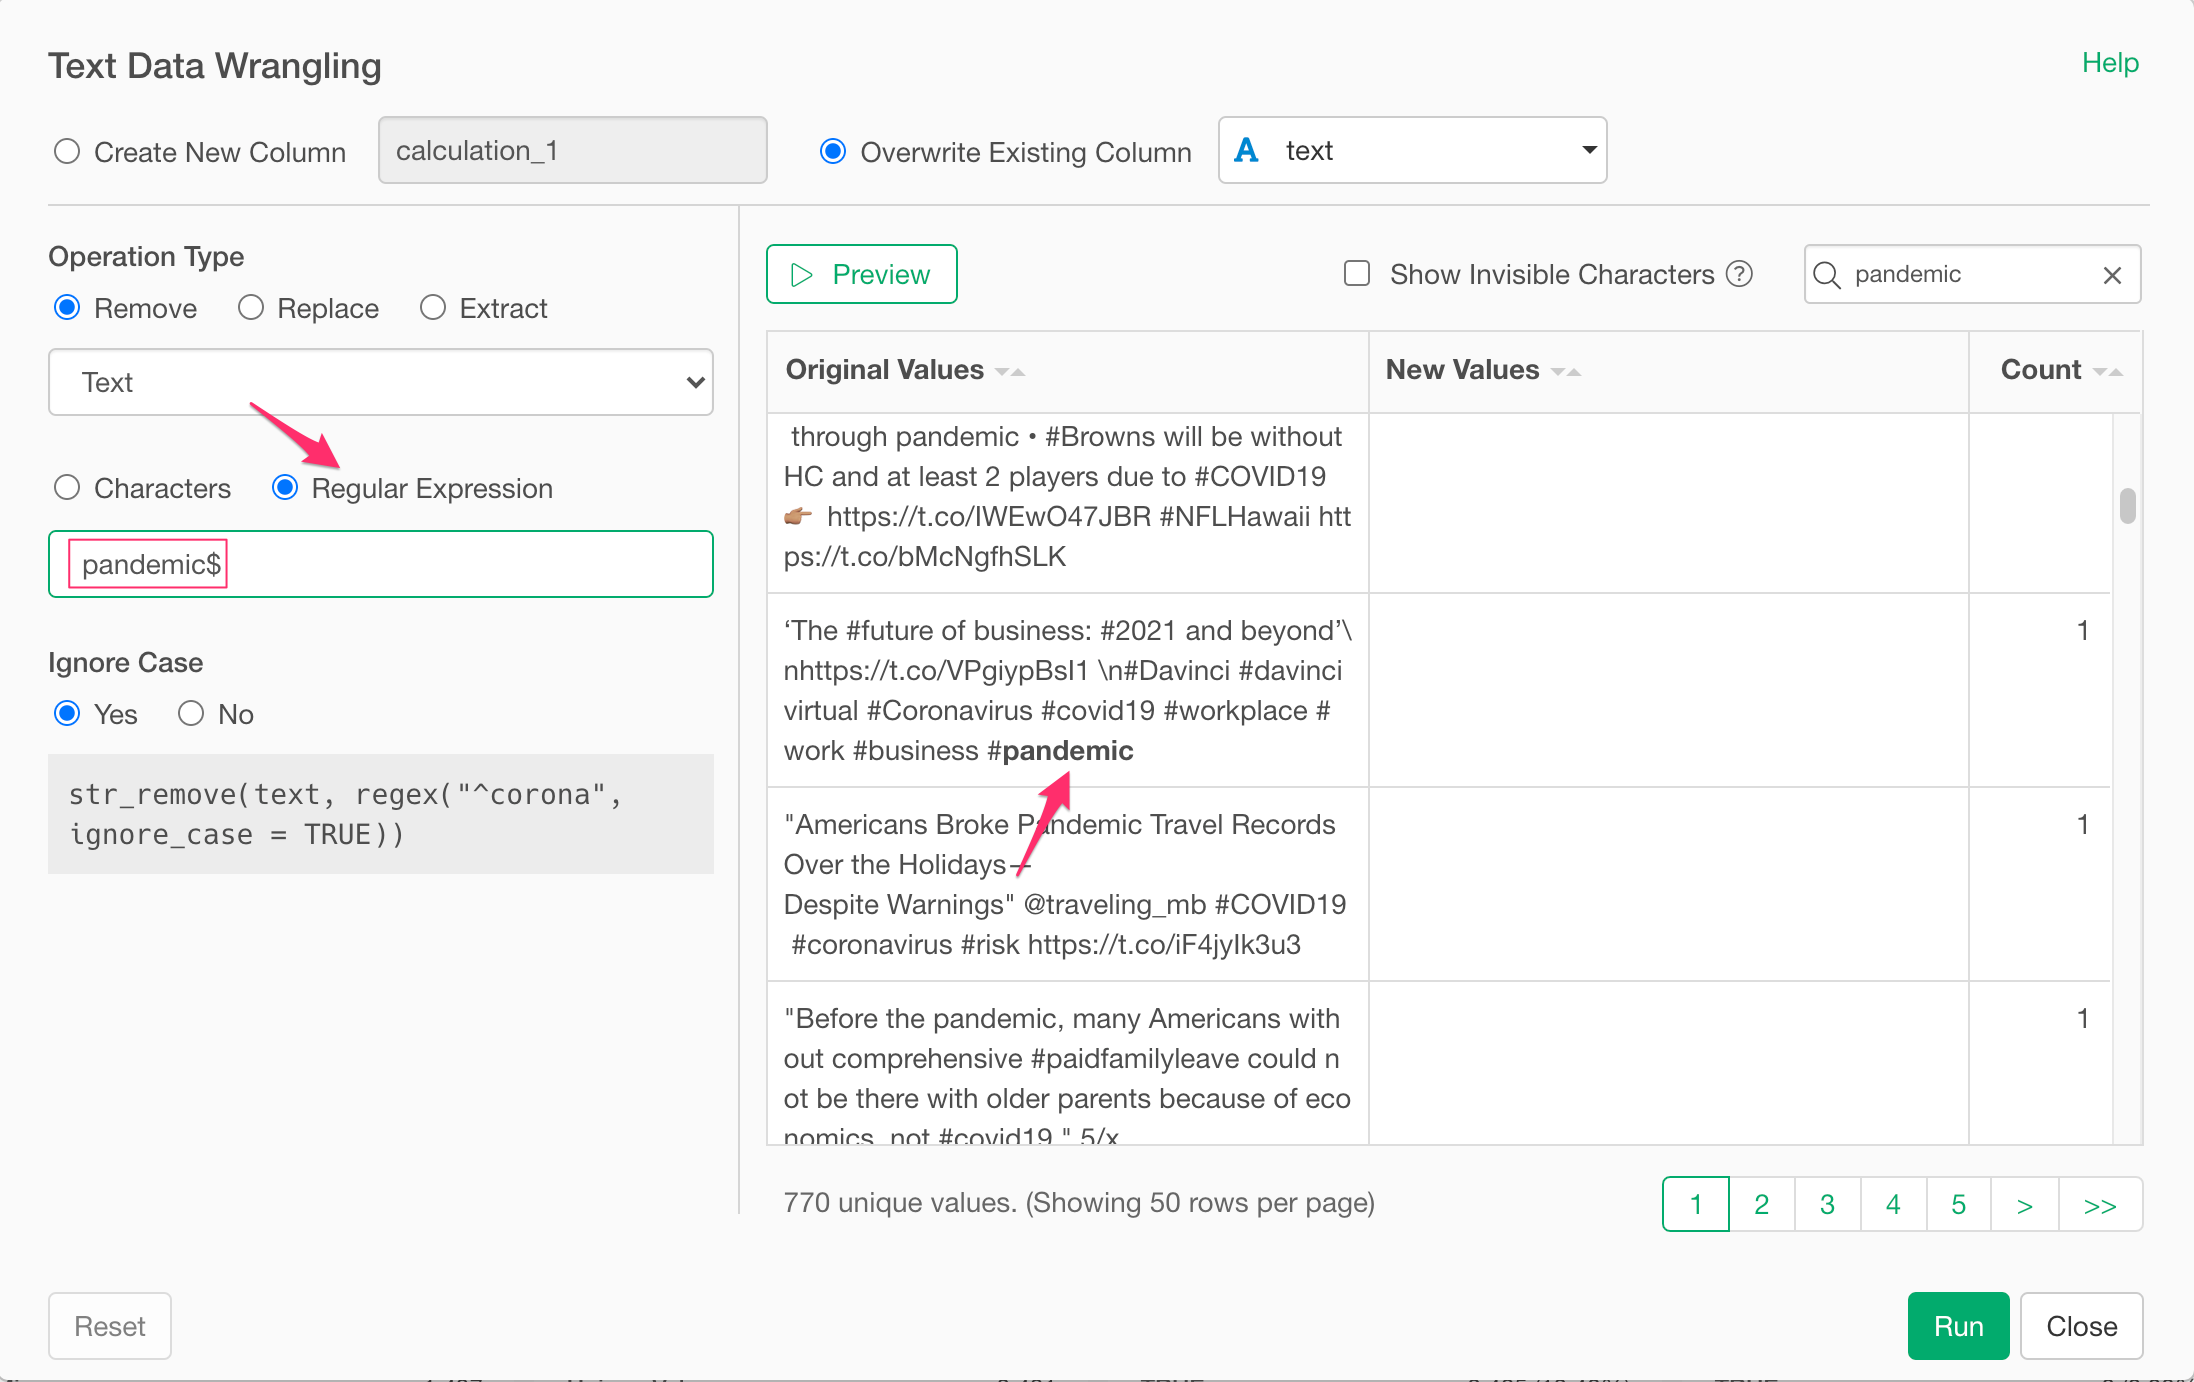Click the search magnifier icon
The height and width of the screenshot is (1382, 2194).
1827,275
